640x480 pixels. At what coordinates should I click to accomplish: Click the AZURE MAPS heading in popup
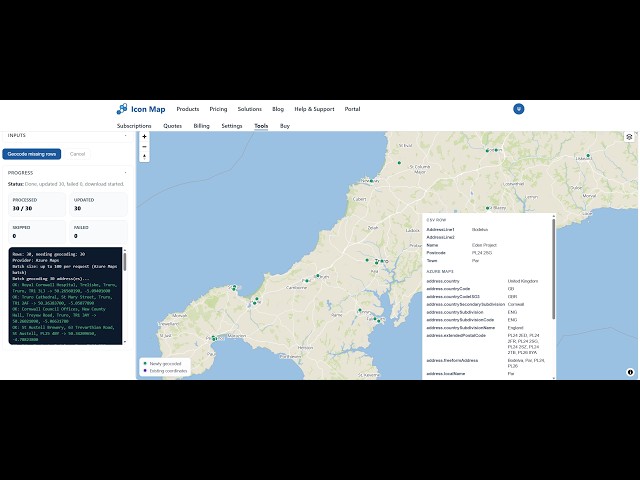[x=440, y=271]
